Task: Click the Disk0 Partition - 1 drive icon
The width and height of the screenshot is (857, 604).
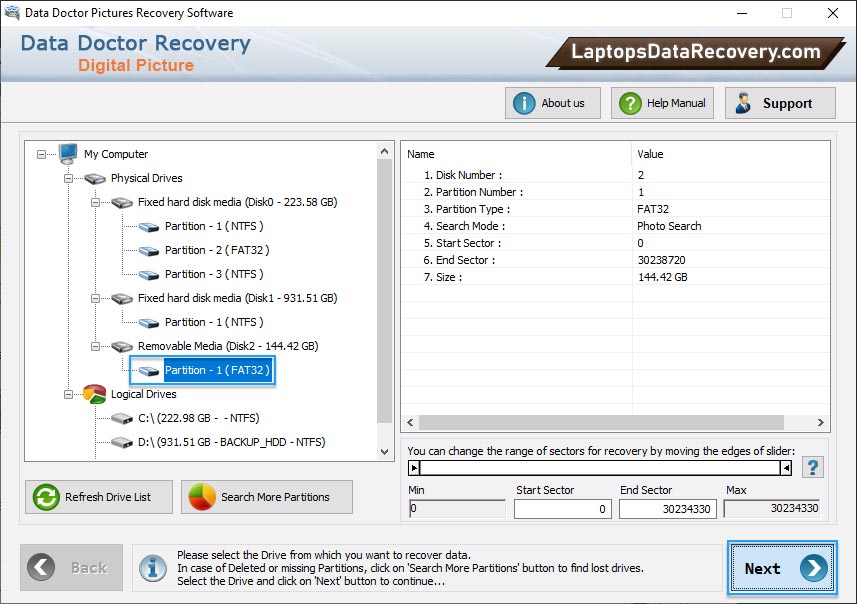Action: (149, 226)
